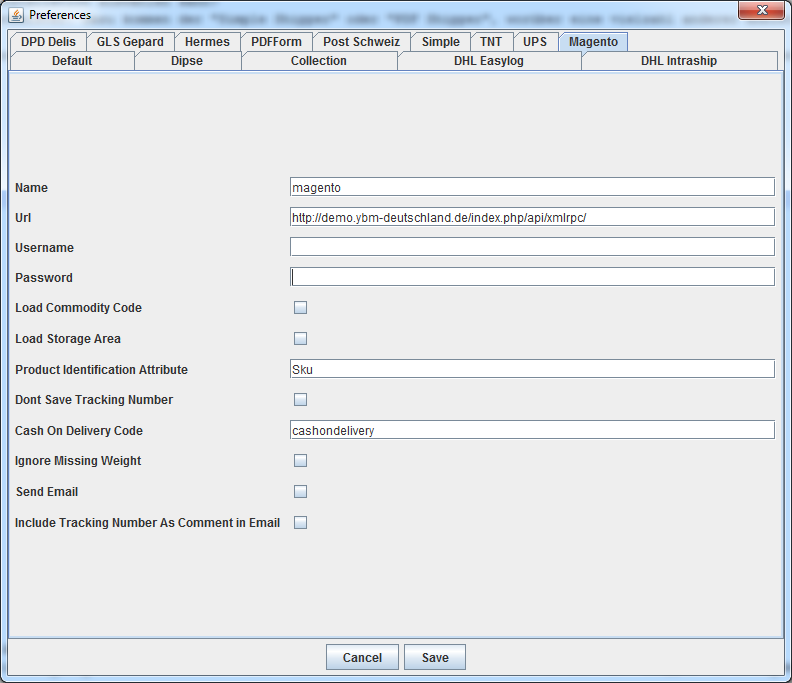Viewport: 792px width, 683px height.
Task: Click Product Identification Attribute field
Action: pos(532,369)
